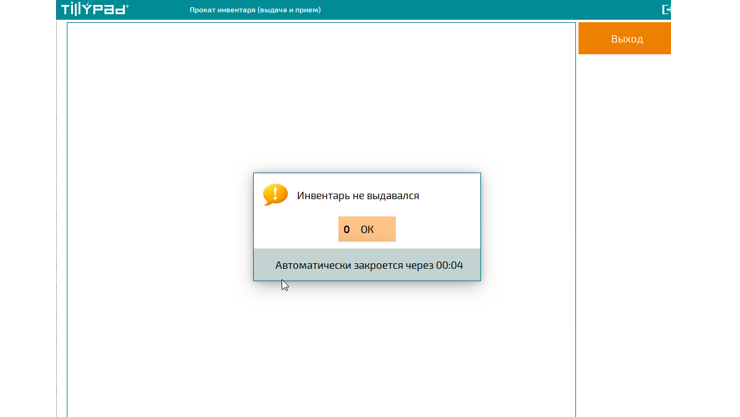The width and height of the screenshot is (740, 417).
Task: Click white dialog space left of OK button
Action: coord(296,229)
